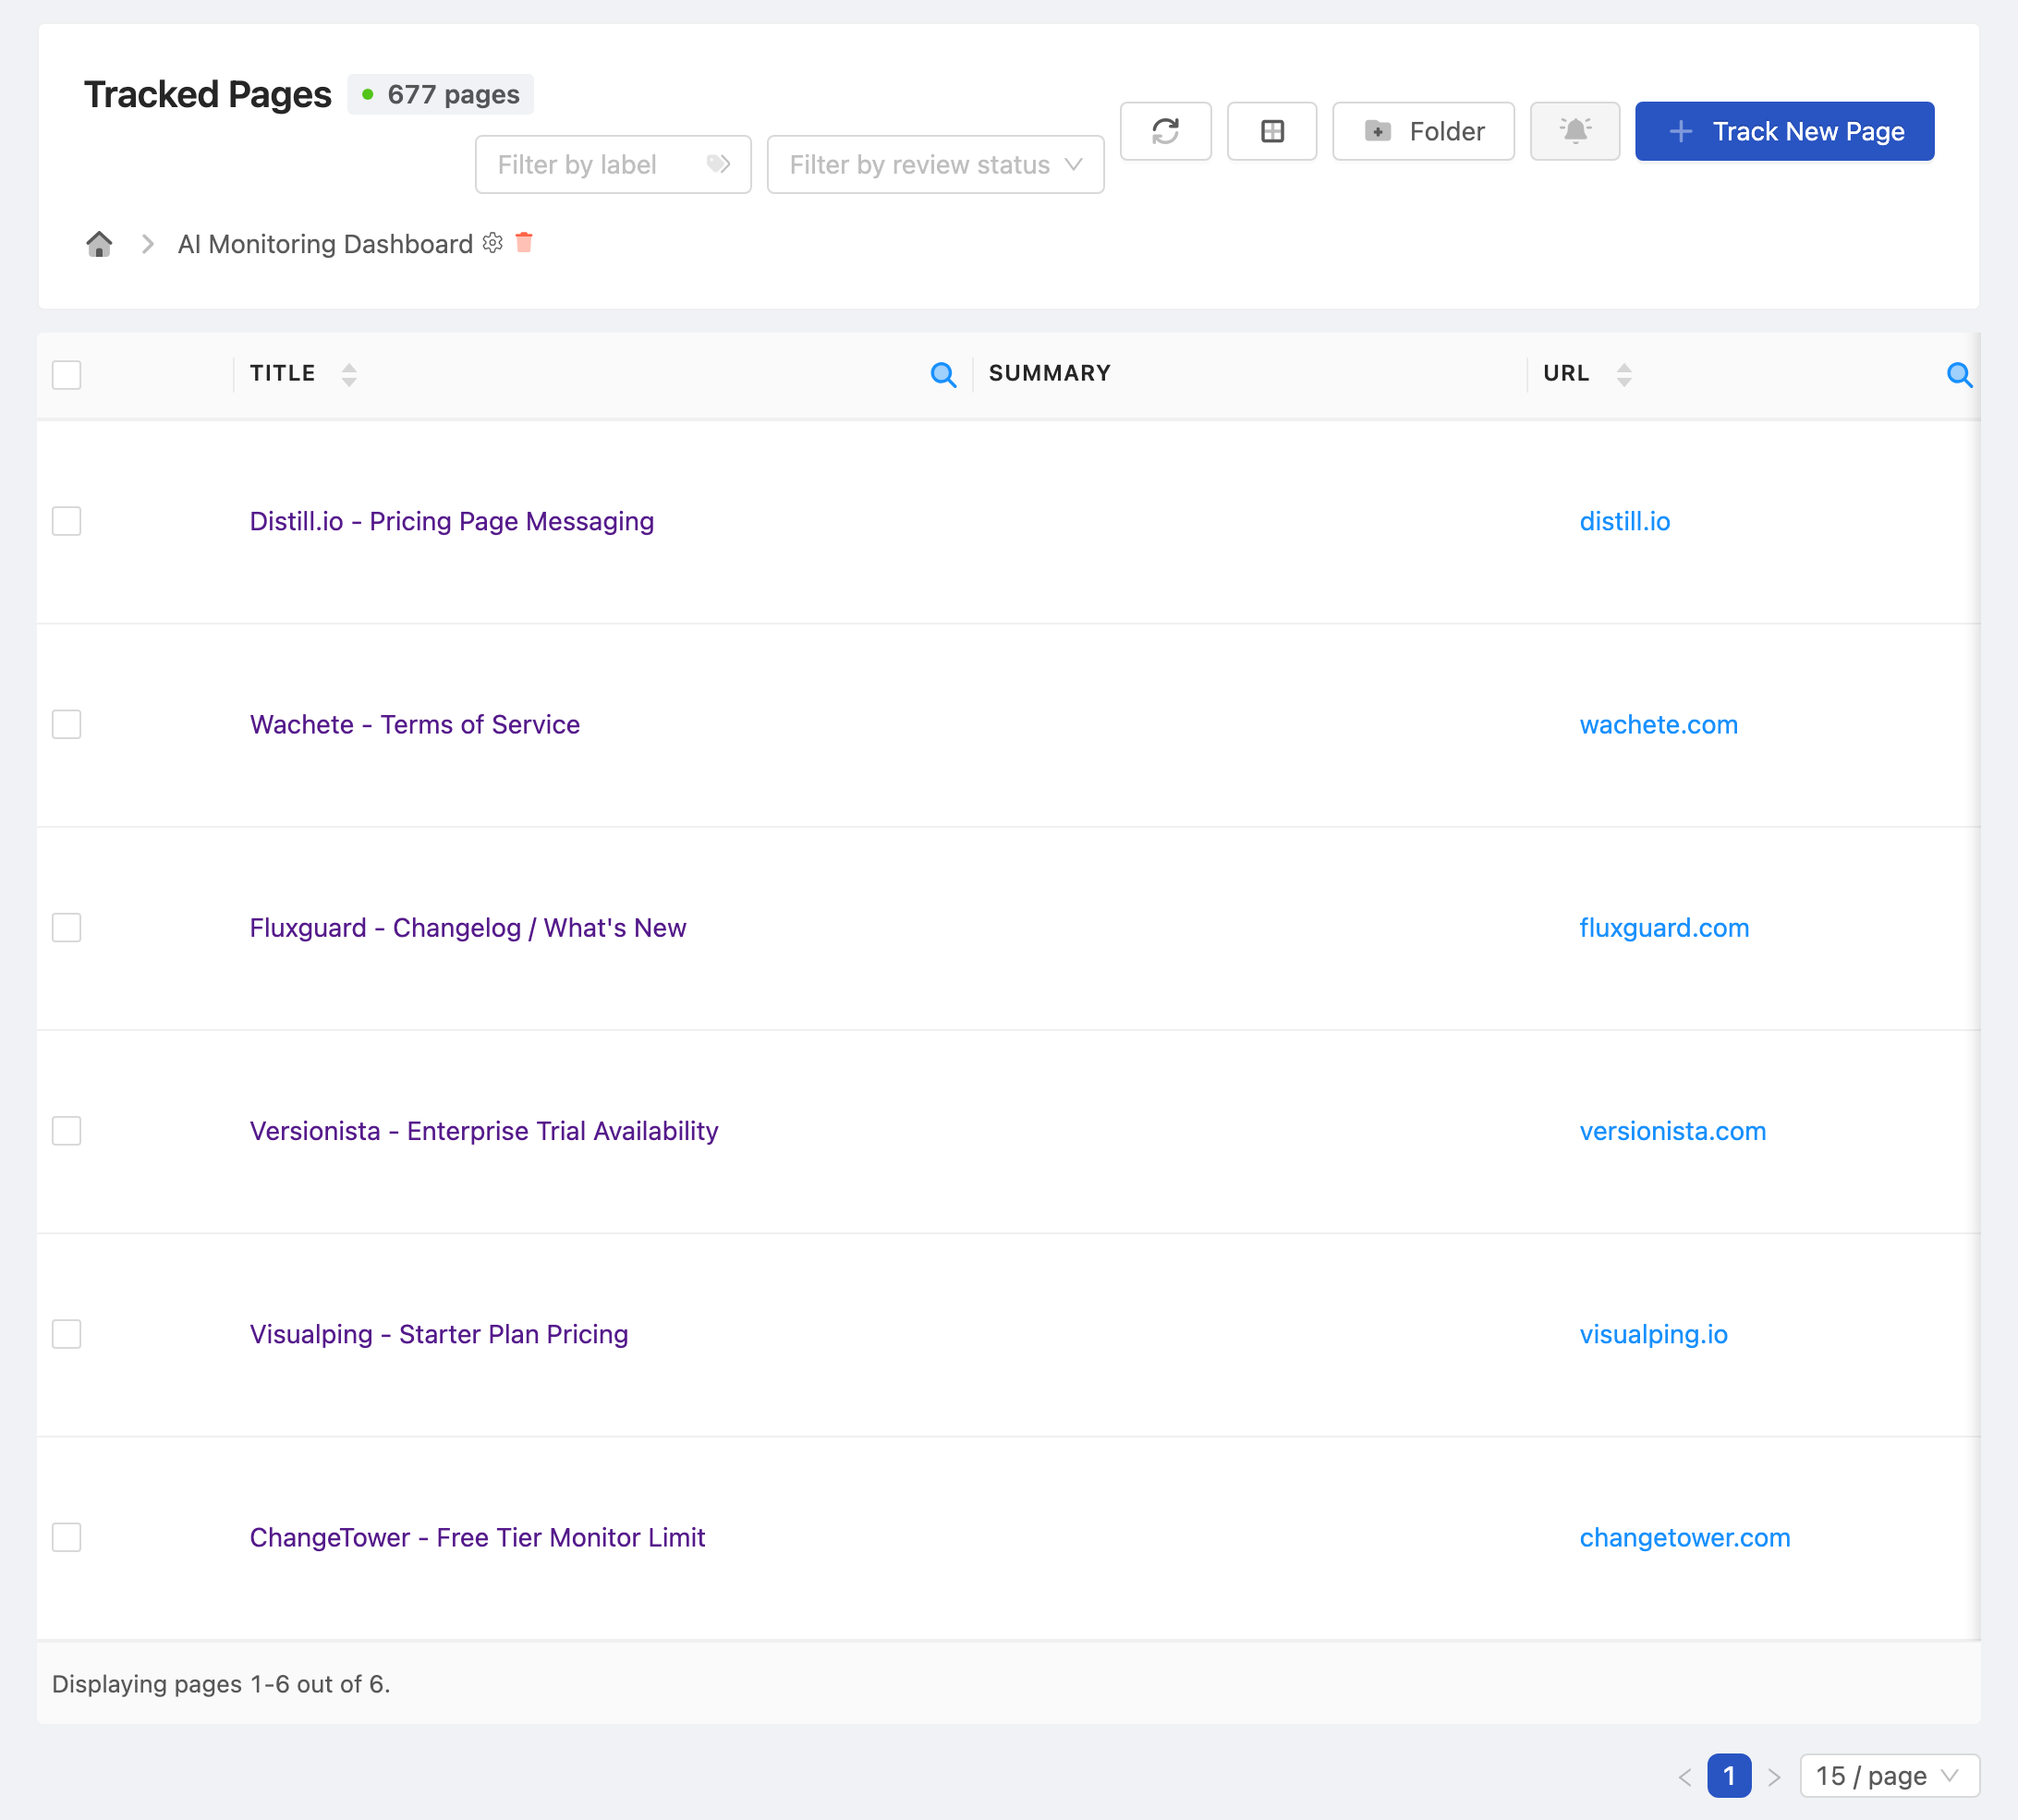Open Filter by review status dropdown
Viewport: 2018px width, 1820px height.
click(935, 165)
